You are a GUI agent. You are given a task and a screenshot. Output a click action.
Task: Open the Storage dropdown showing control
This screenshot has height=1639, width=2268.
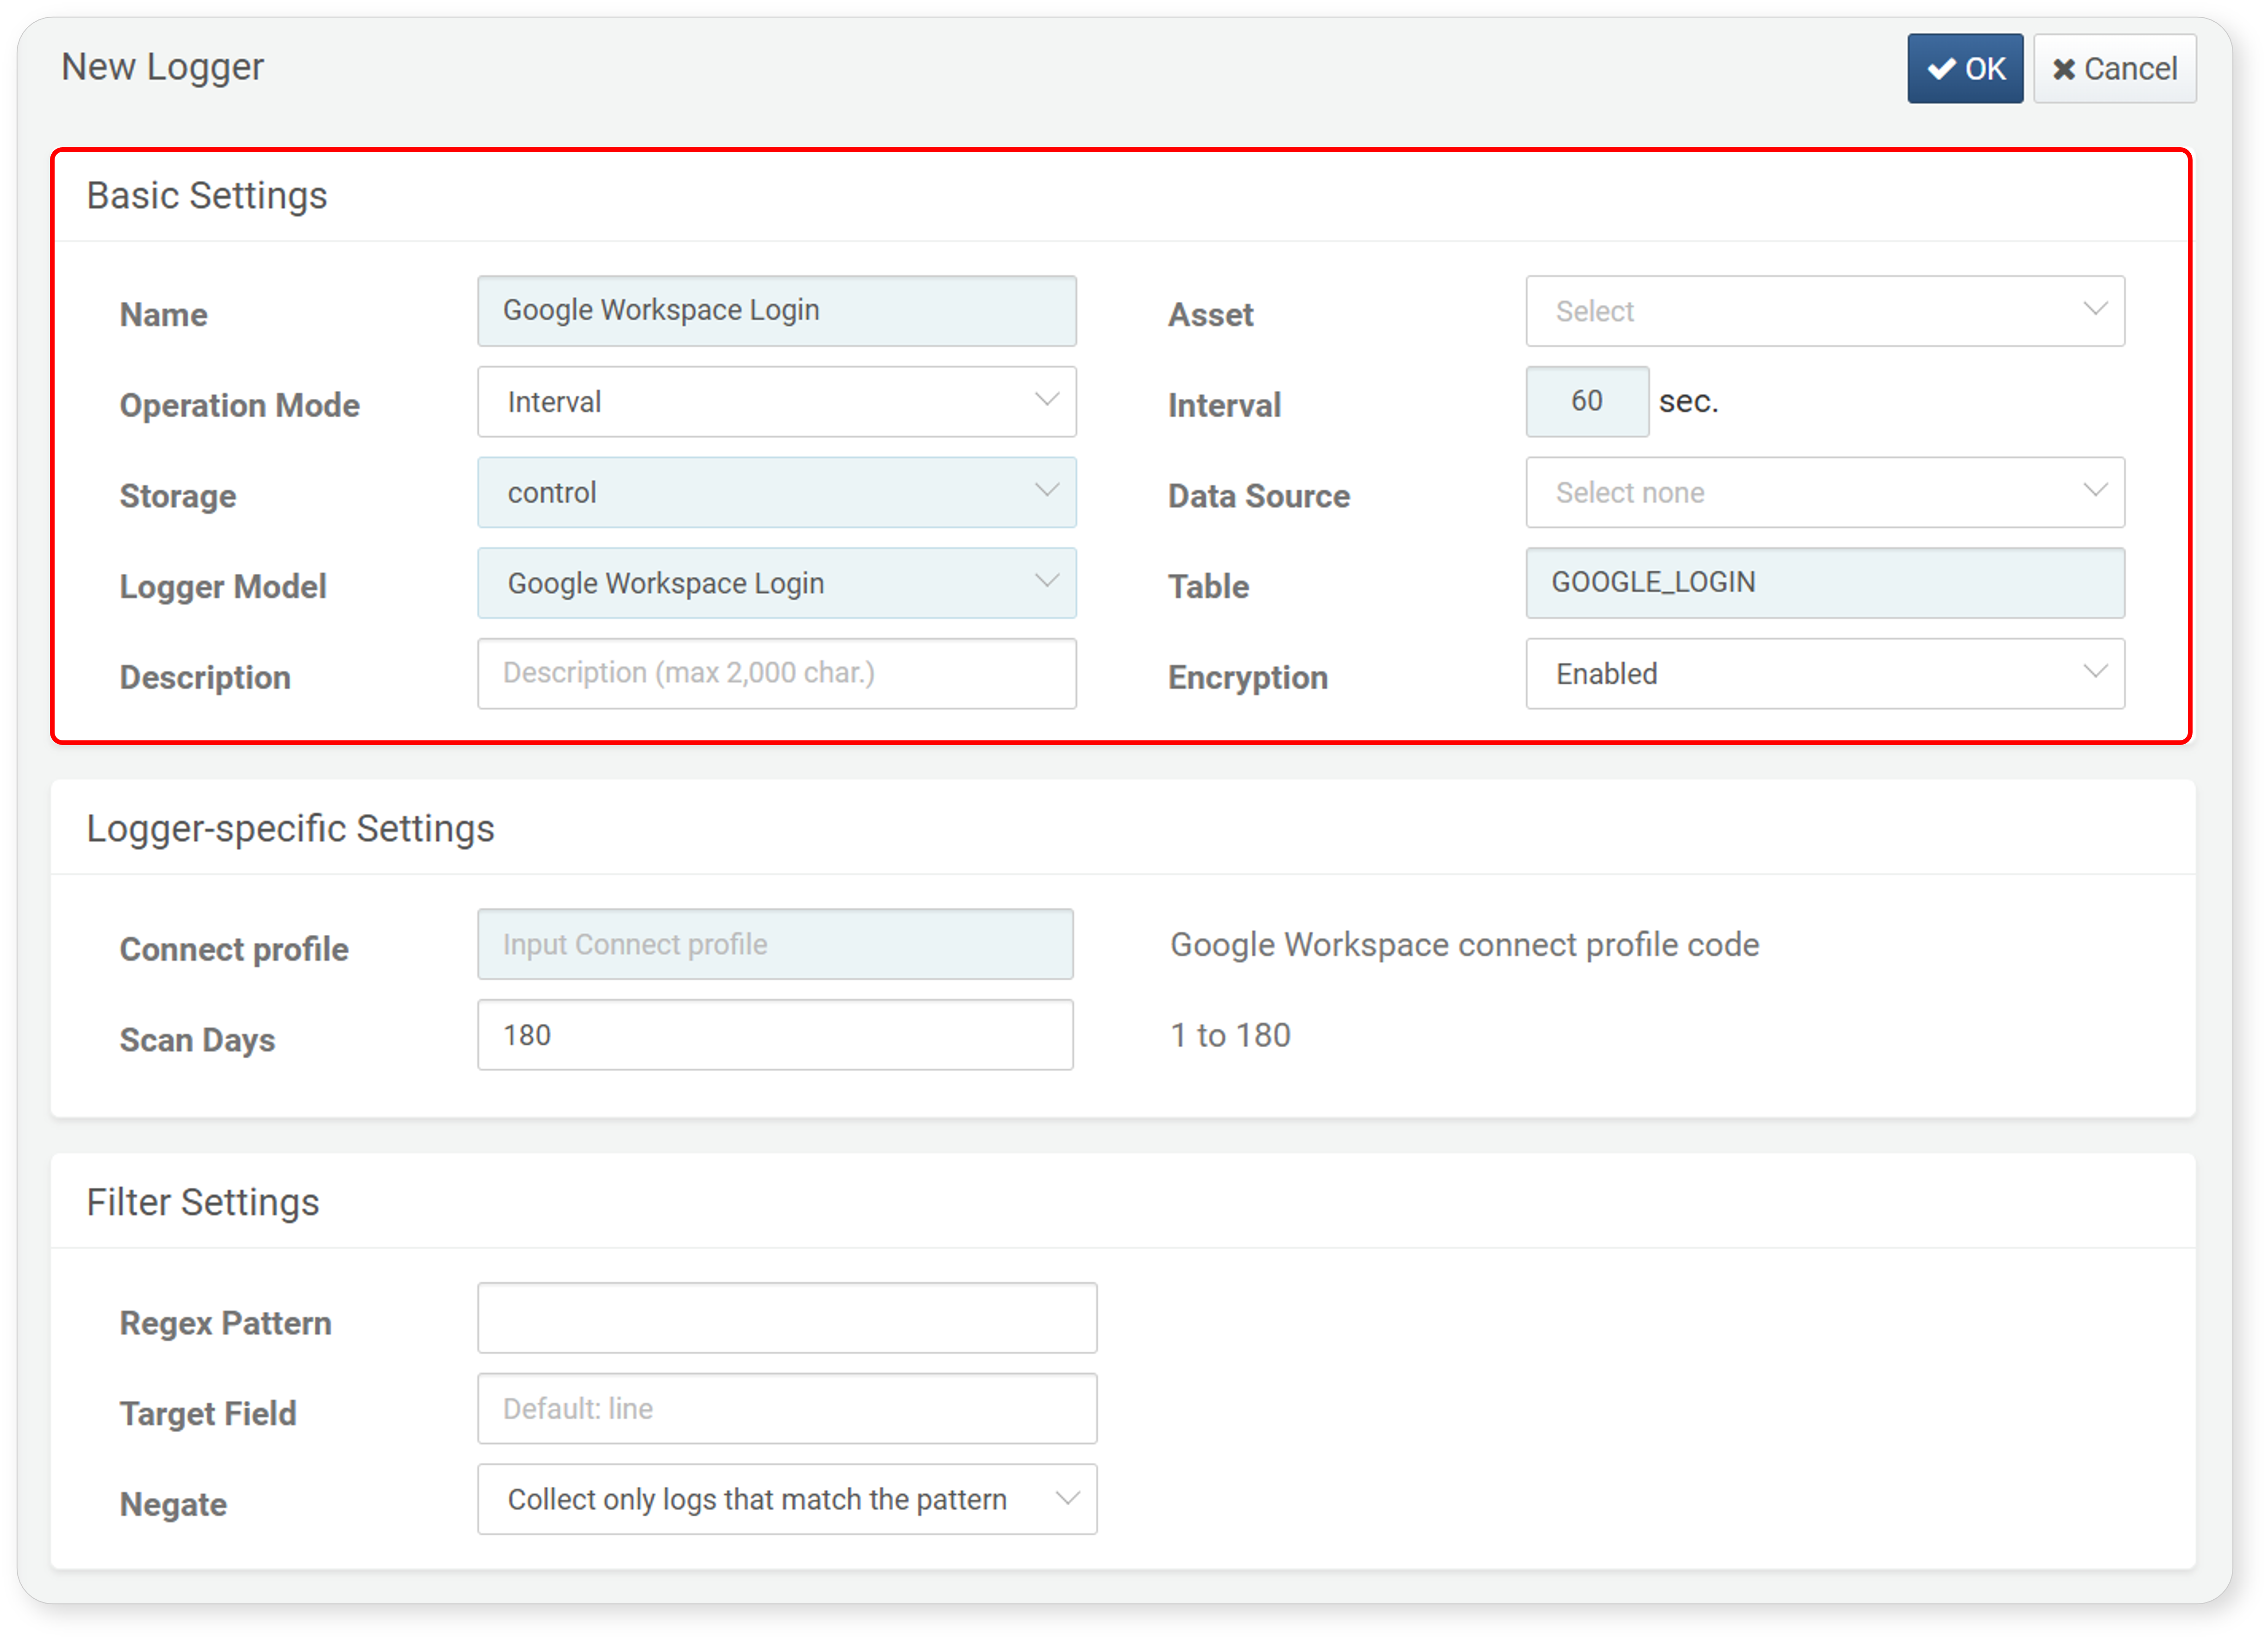776,493
